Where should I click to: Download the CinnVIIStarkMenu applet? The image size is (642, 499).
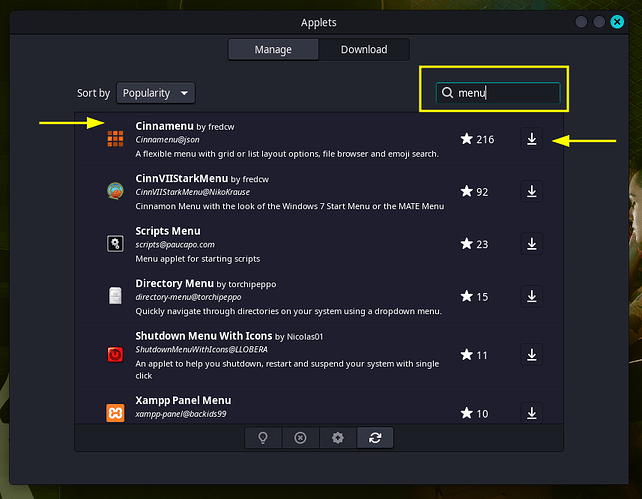(531, 191)
